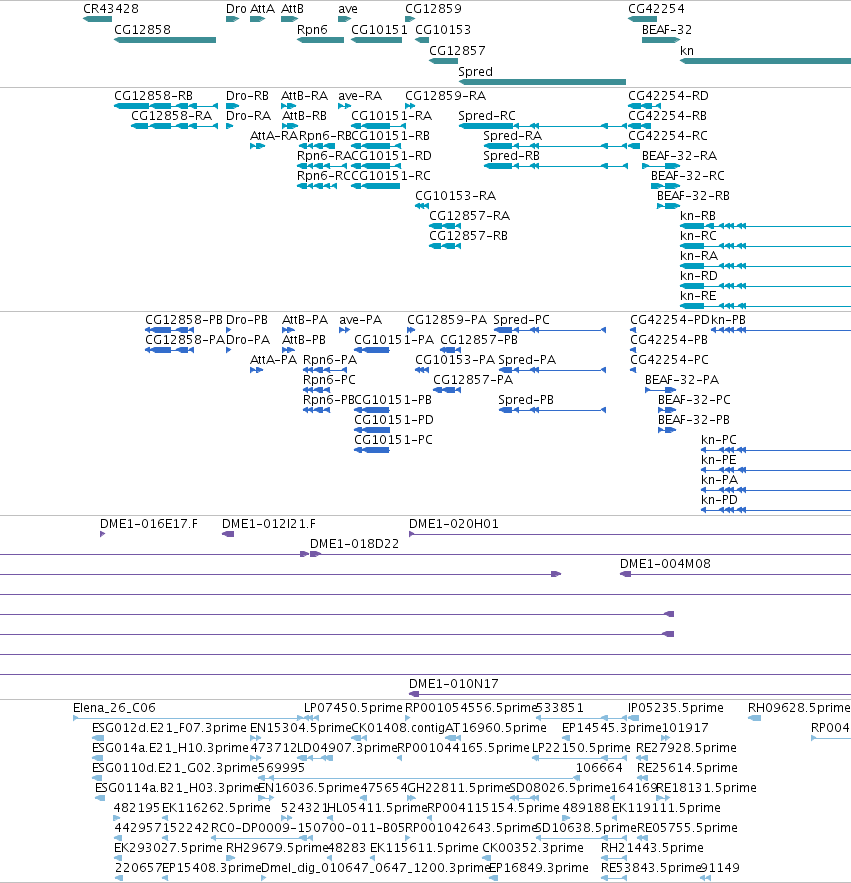
Task: Select BAC clone DME1-018D22
Action: pos(580,554)
